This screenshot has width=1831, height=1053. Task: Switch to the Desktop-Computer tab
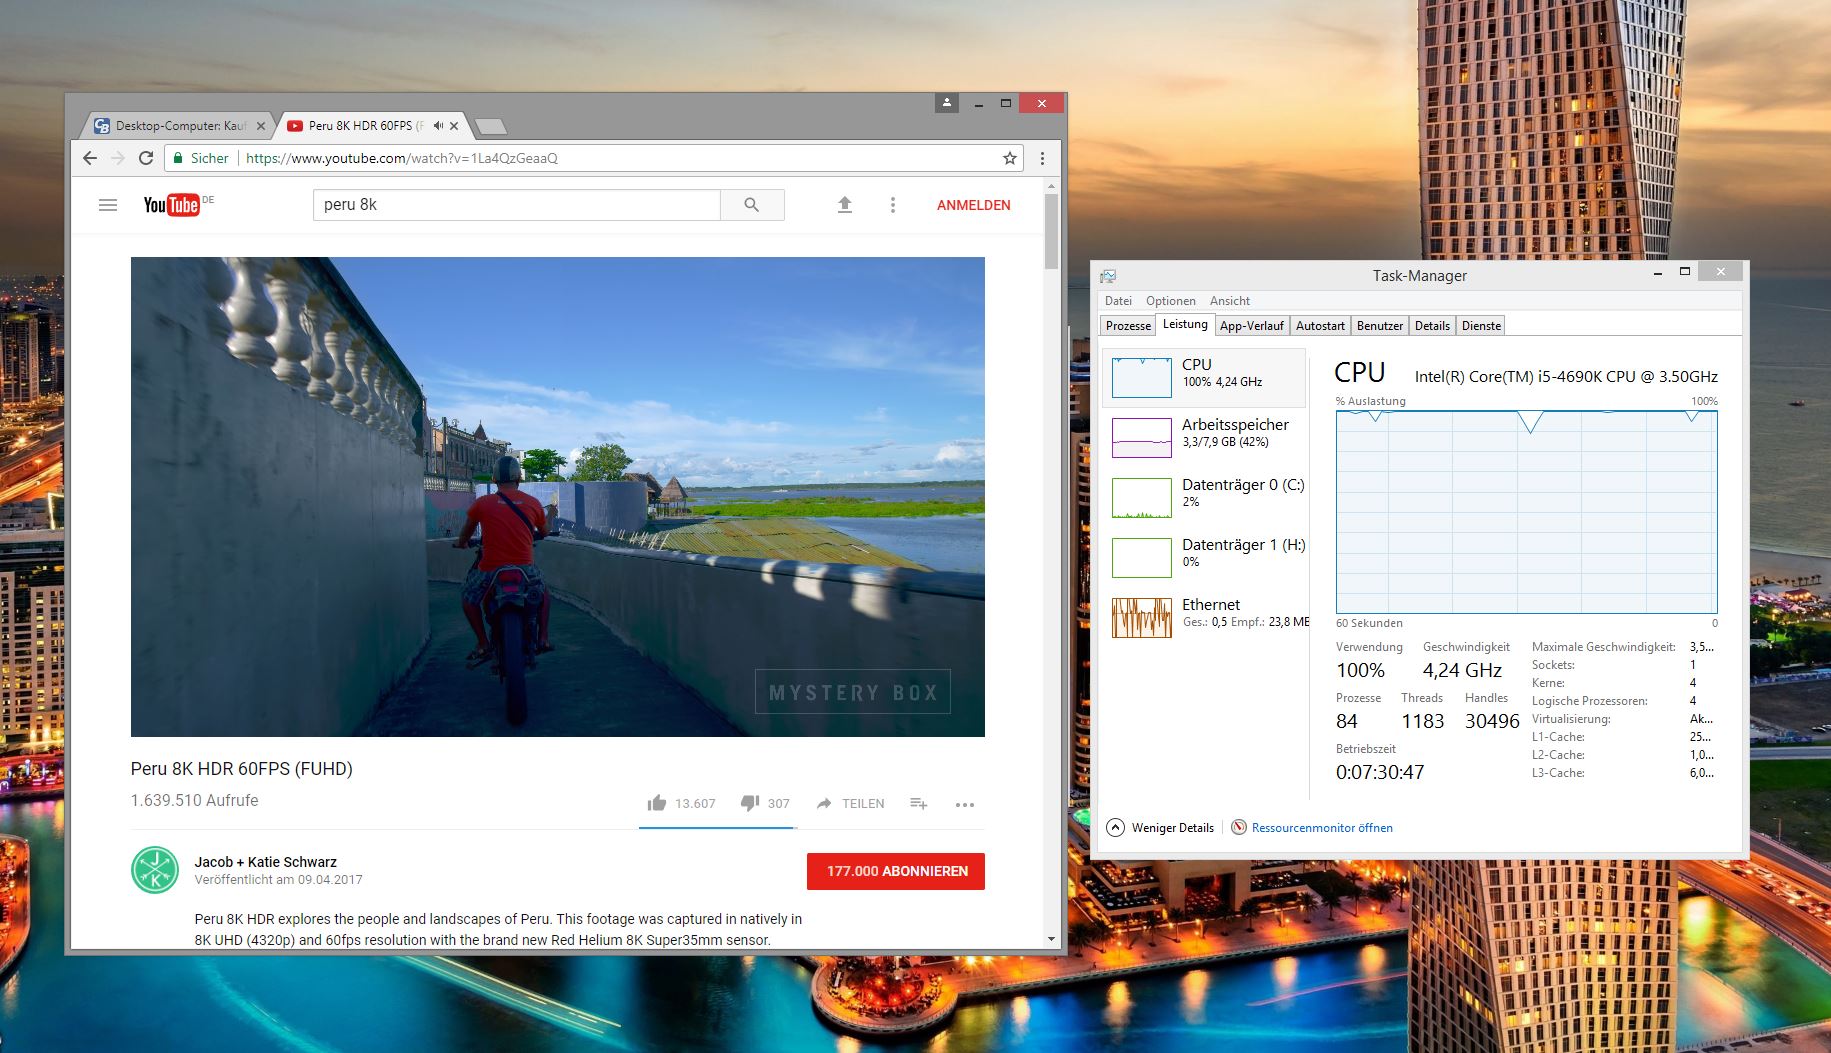180,126
